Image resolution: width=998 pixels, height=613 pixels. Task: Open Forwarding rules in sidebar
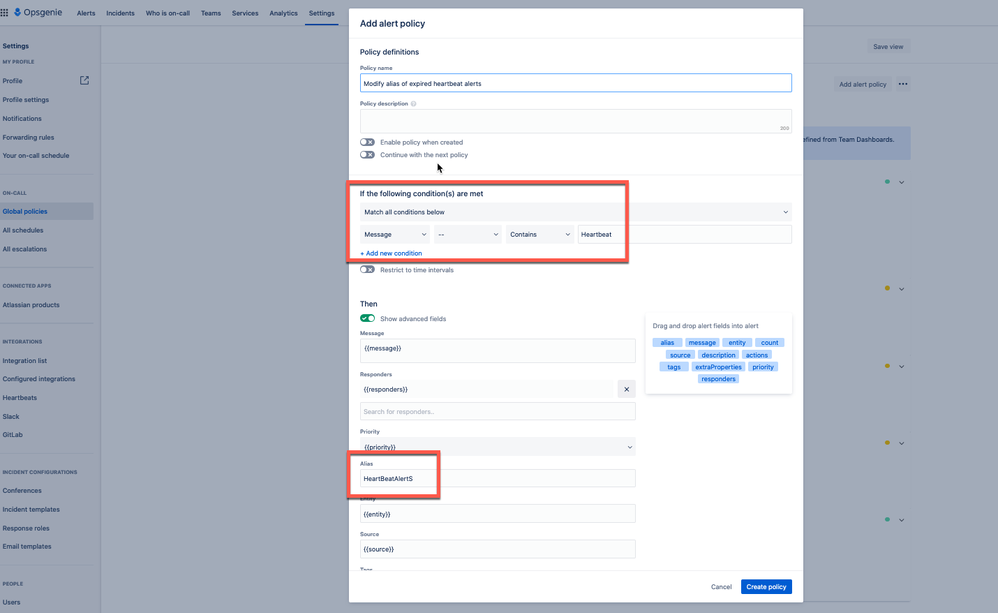pos(28,137)
